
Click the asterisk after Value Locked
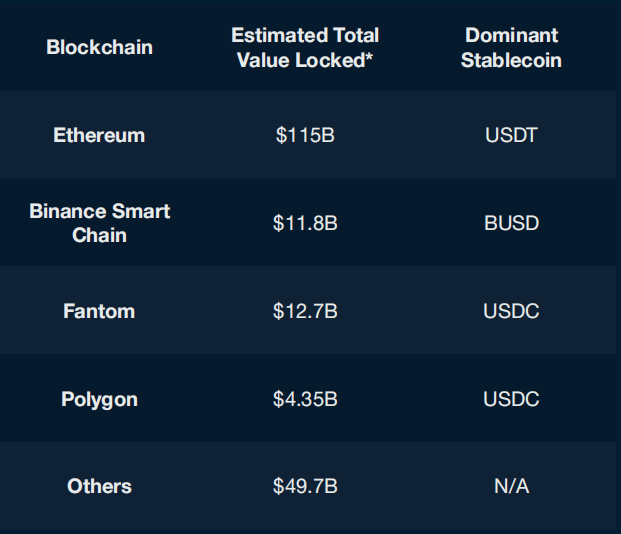369,57
